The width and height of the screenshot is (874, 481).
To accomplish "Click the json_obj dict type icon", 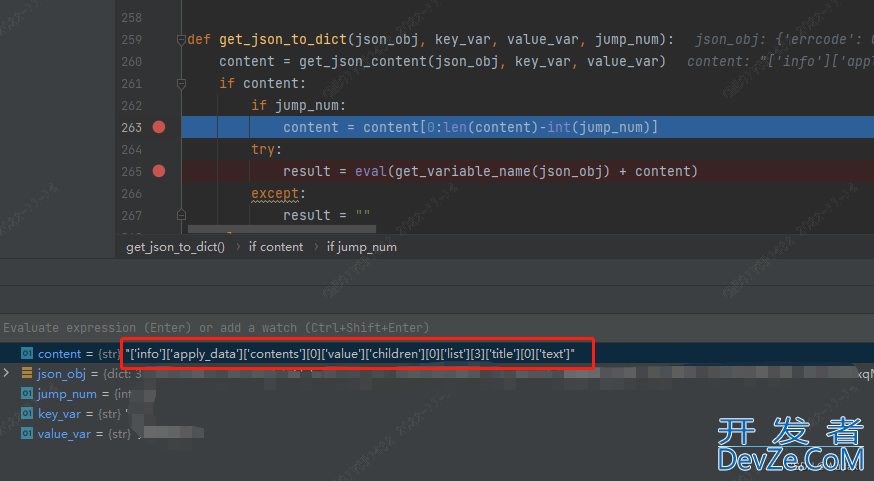I will 27,373.
